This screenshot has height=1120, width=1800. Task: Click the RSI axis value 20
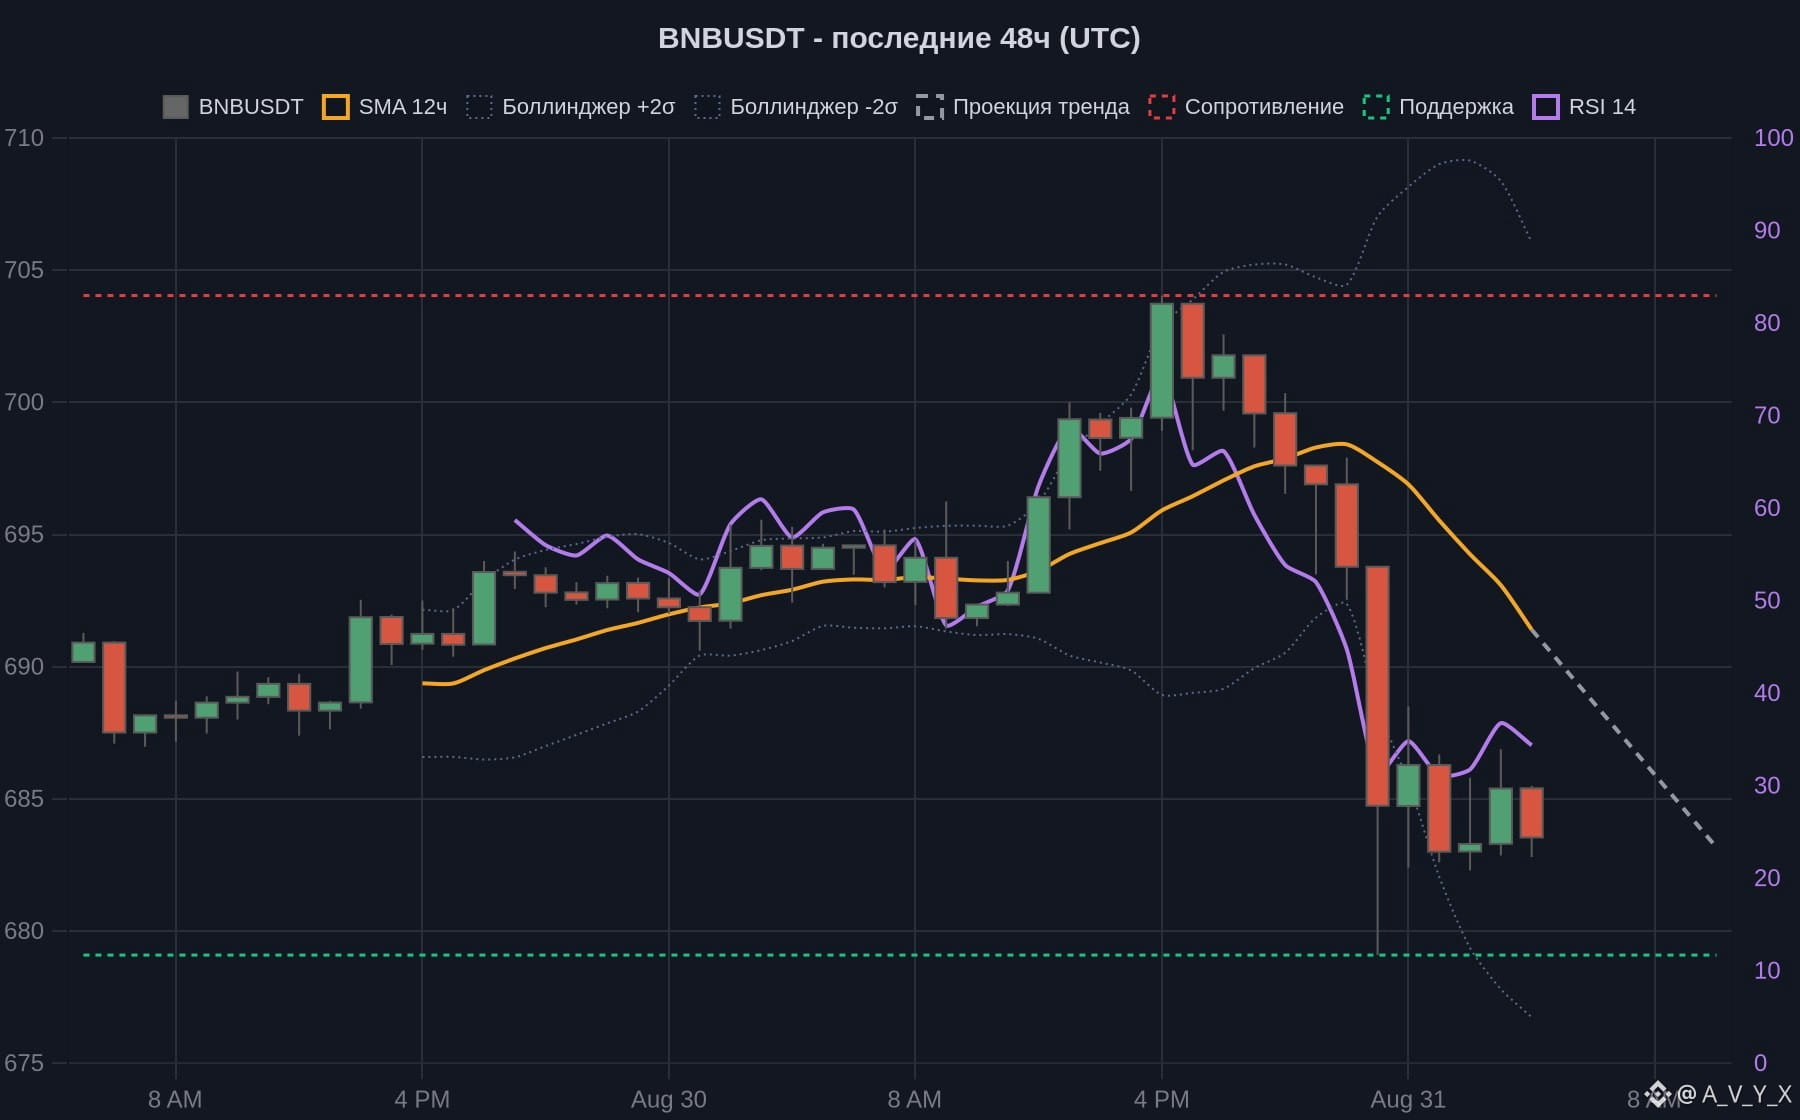coord(1767,878)
